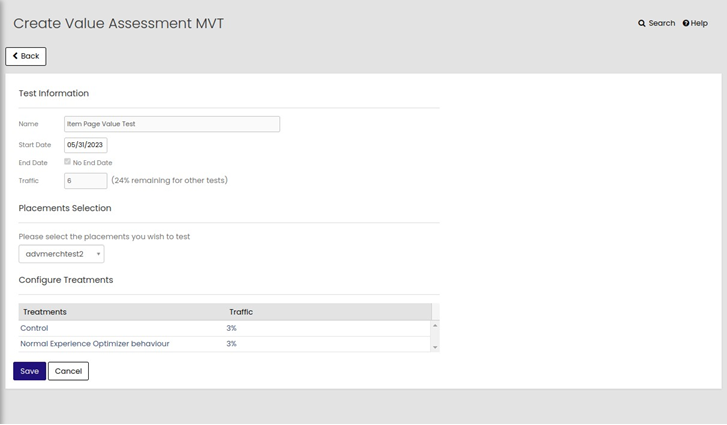Cancel the test creation
Screen dimensions: 727x425
click(x=68, y=371)
